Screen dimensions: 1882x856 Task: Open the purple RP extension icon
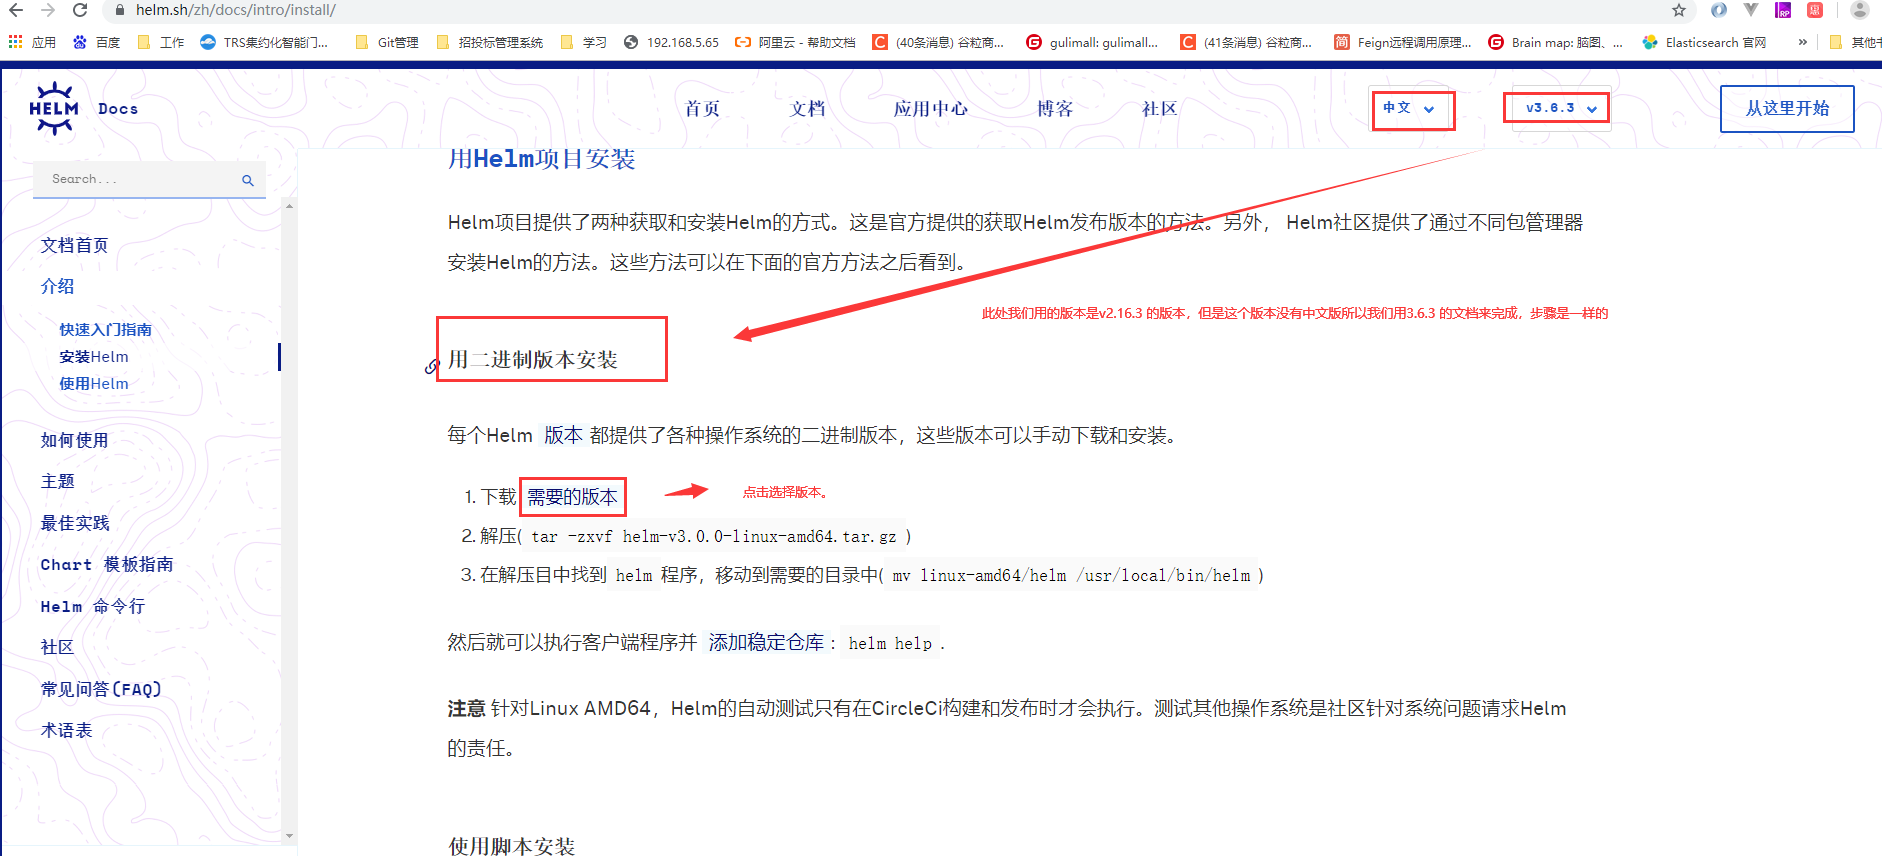point(1783,10)
